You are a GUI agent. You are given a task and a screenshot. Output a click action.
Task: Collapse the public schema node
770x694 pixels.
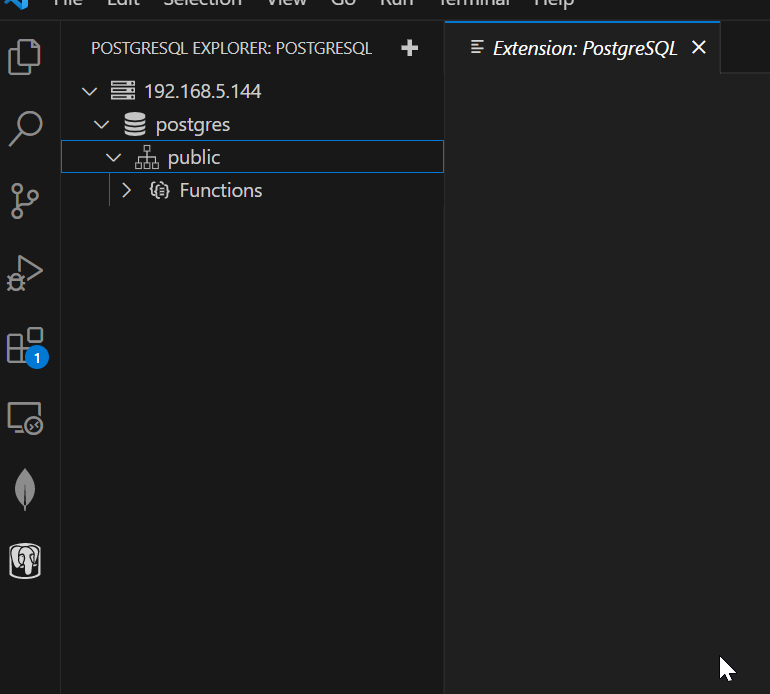(x=113, y=158)
